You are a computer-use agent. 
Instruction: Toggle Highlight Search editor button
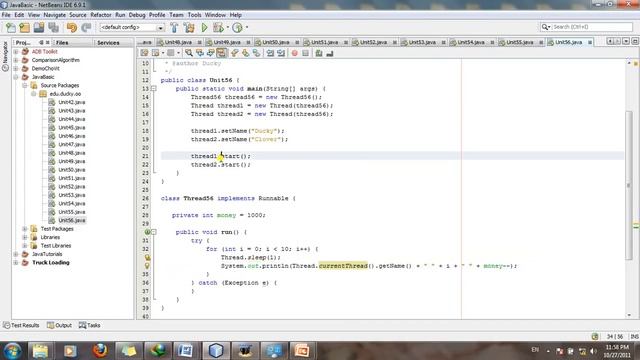coord(222,53)
